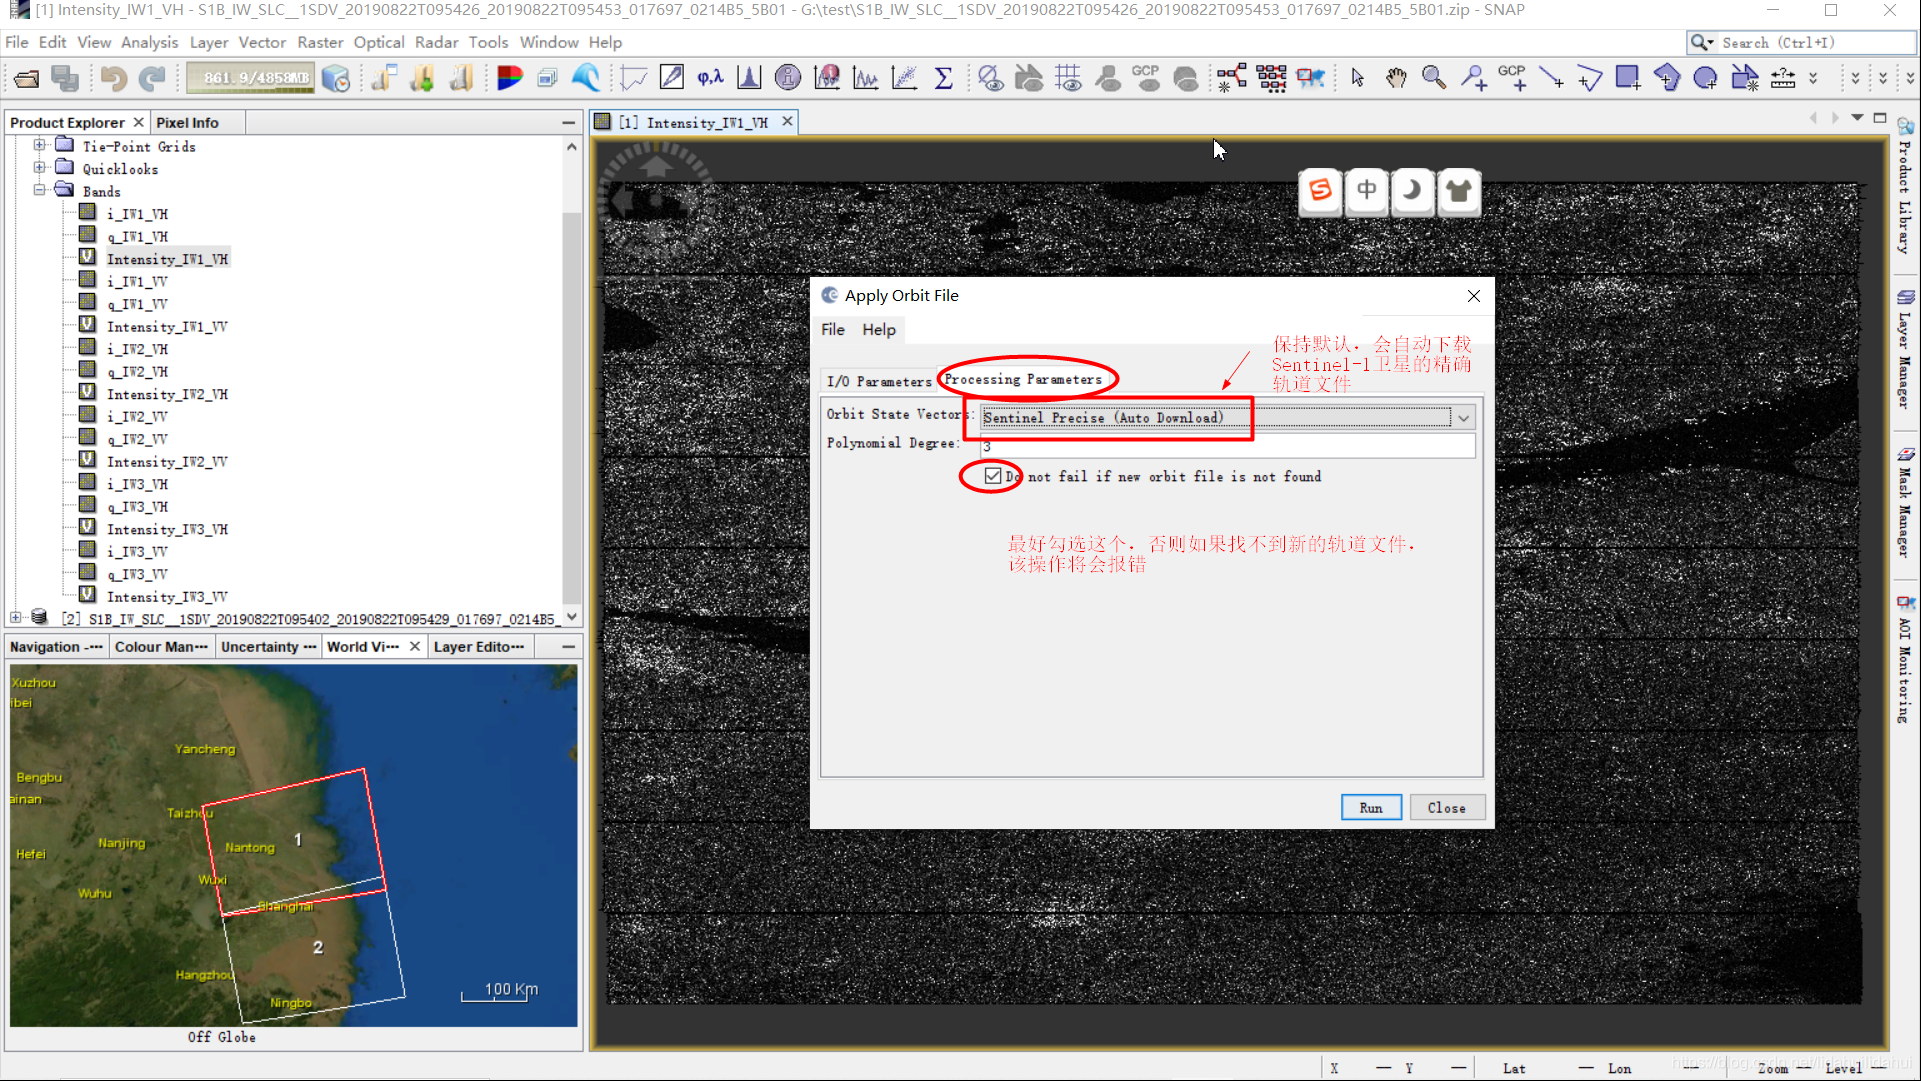The height and width of the screenshot is (1081, 1921).
Task: Enable Do not fail if orbit file not found
Action: point(992,476)
